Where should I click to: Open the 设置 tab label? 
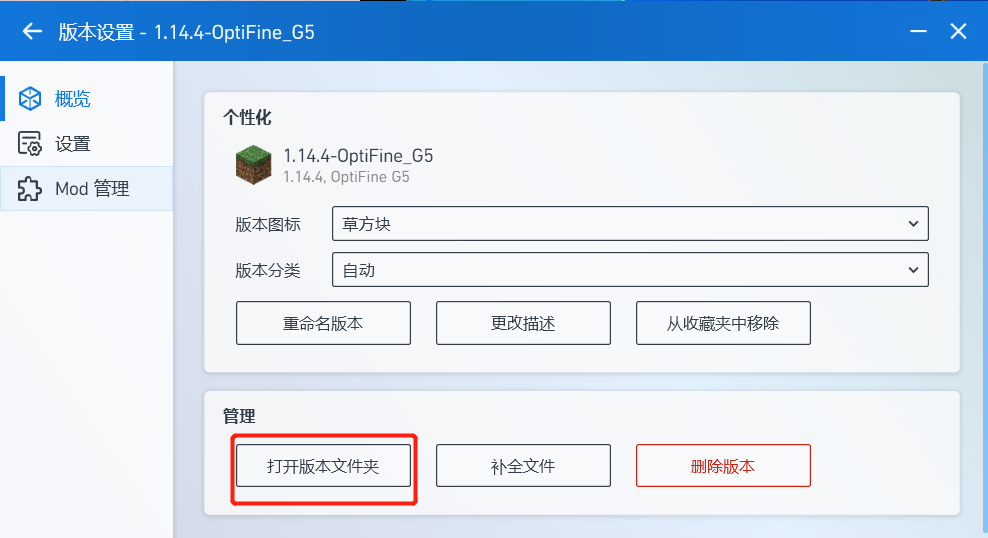point(73,144)
